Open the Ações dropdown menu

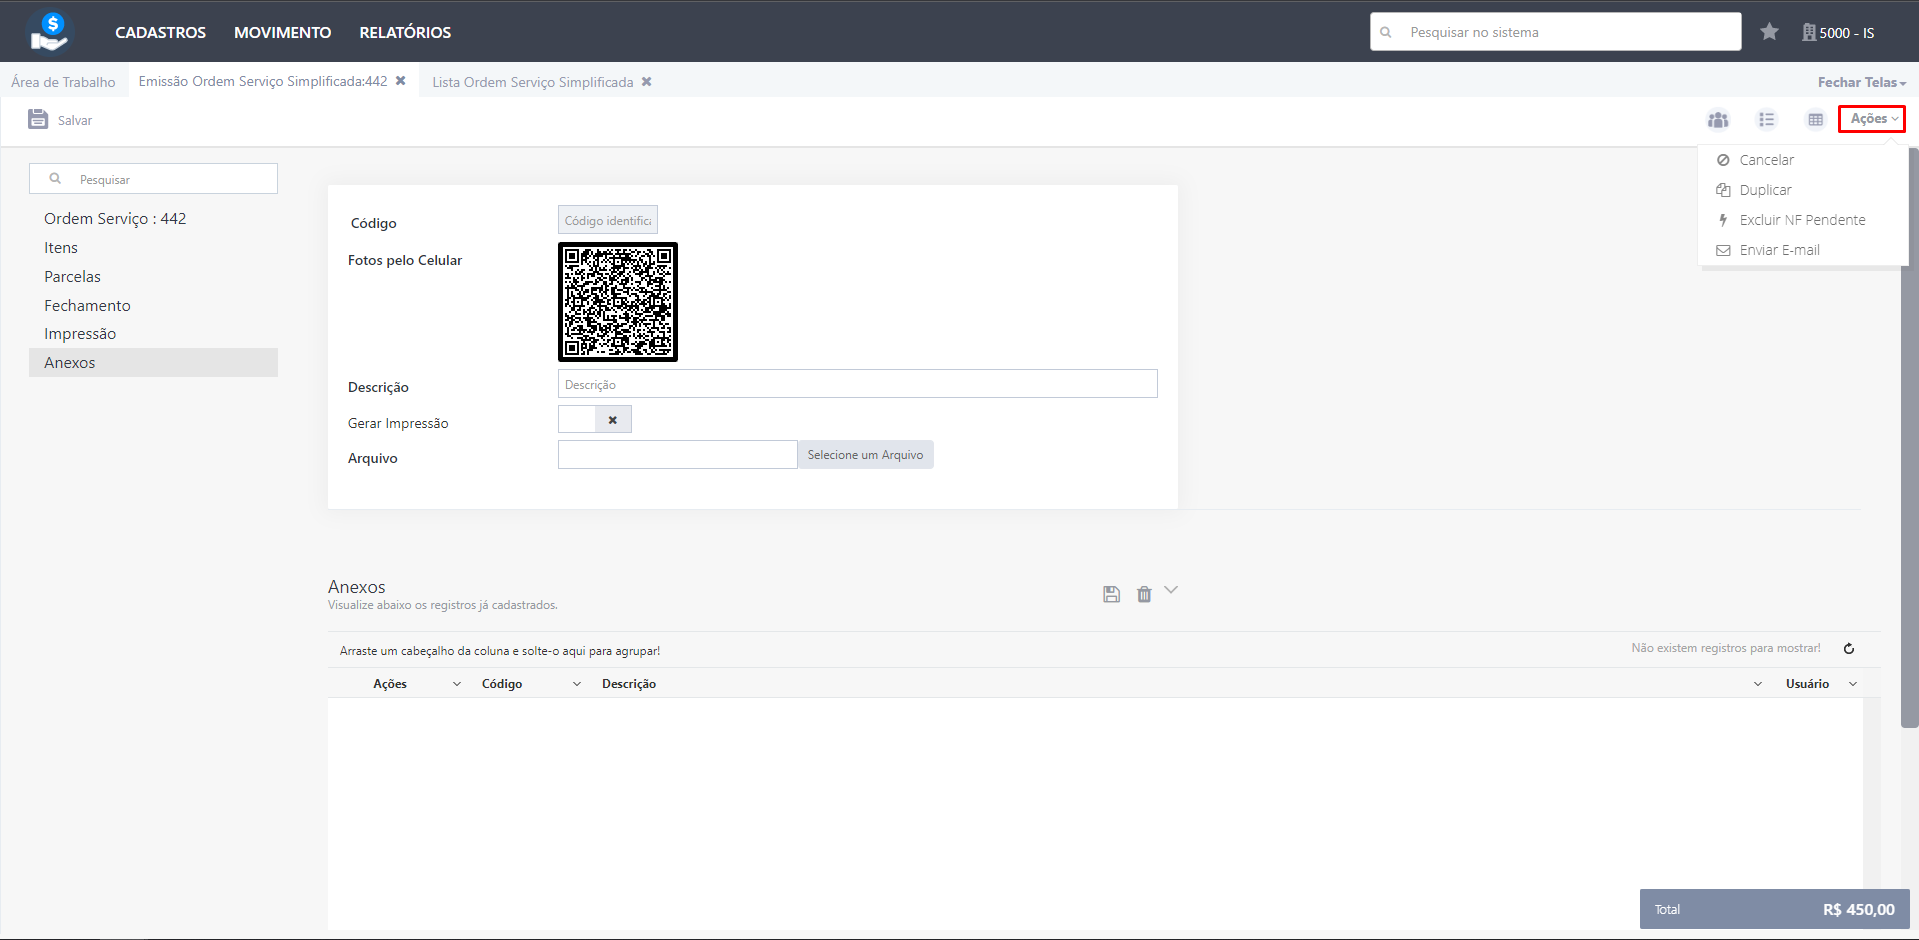1872,119
